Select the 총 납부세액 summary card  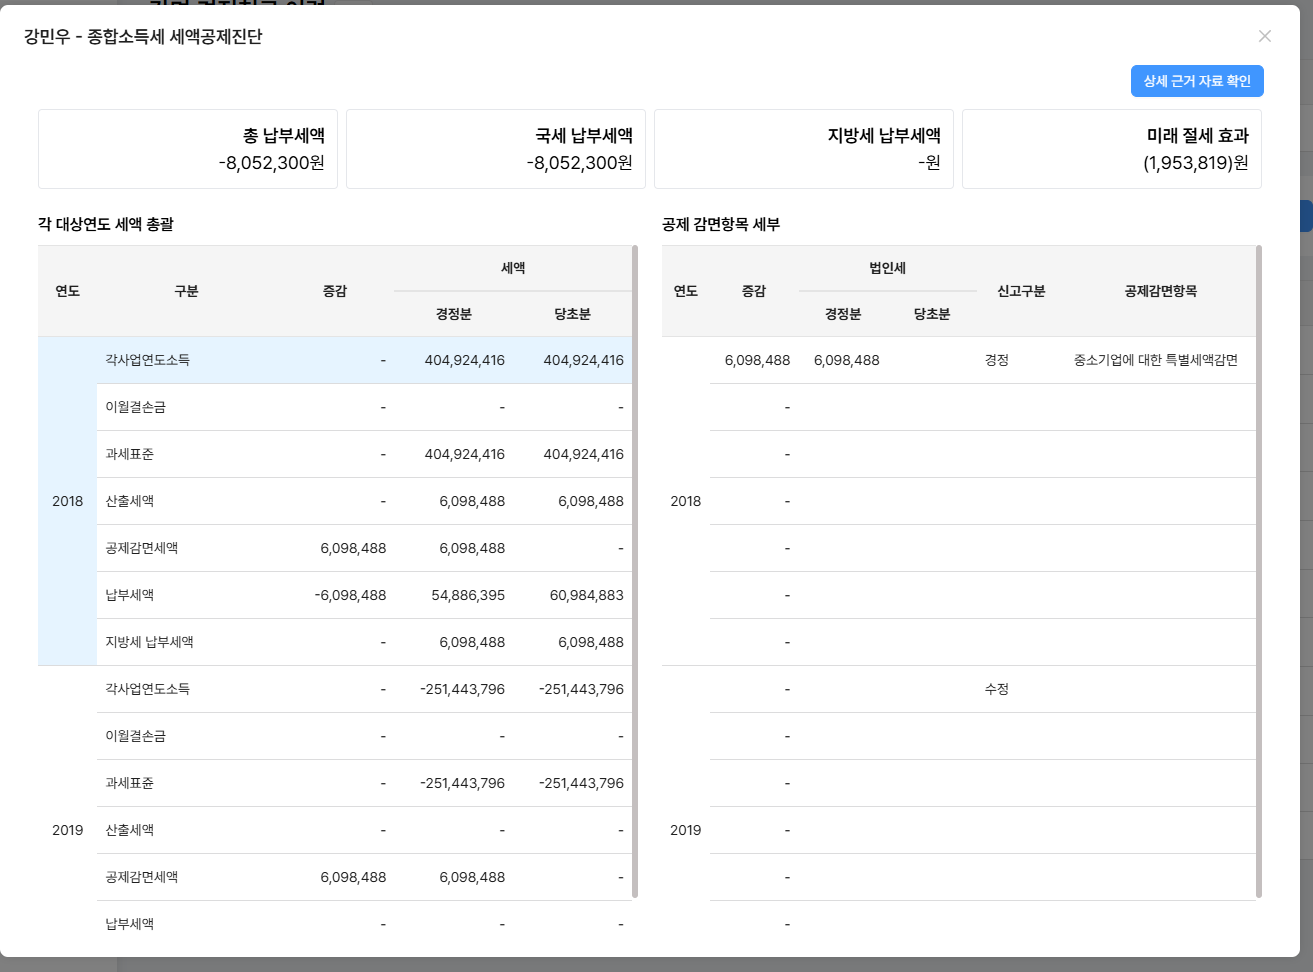pyautogui.click(x=188, y=149)
